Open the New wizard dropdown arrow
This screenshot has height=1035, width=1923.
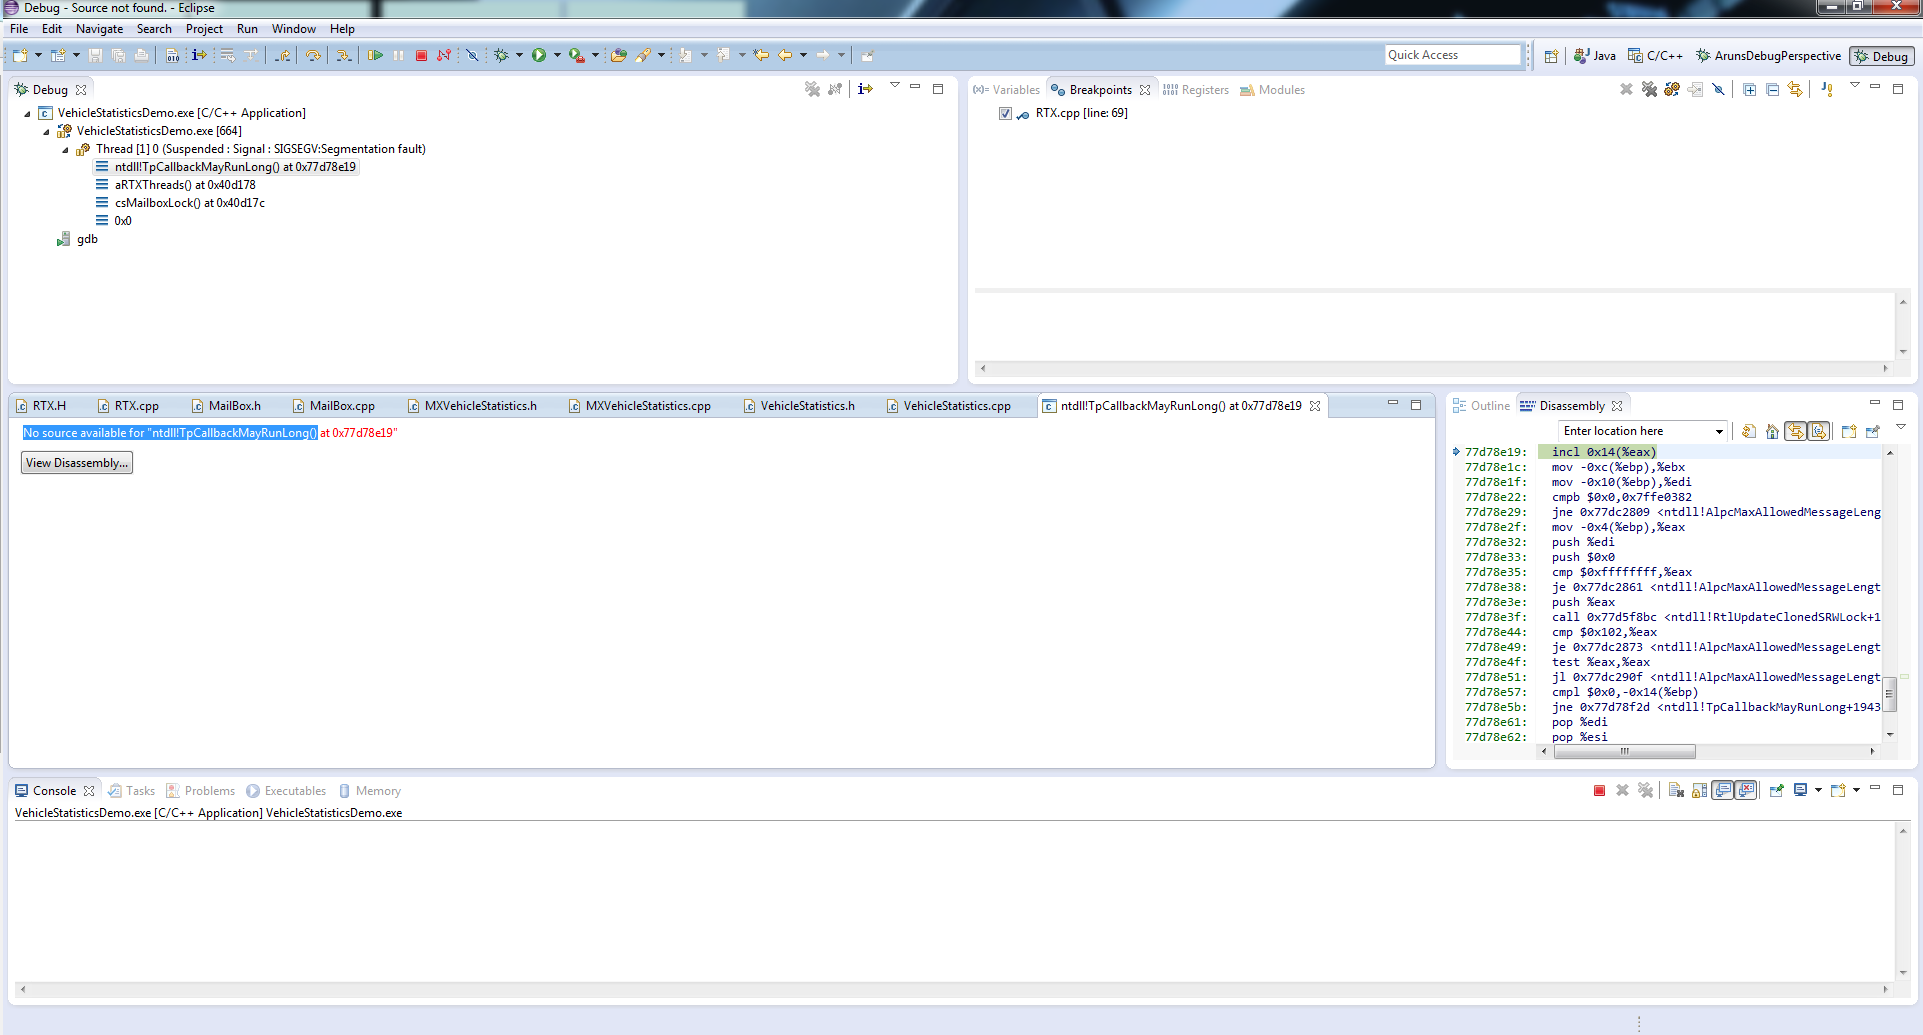(38, 55)
